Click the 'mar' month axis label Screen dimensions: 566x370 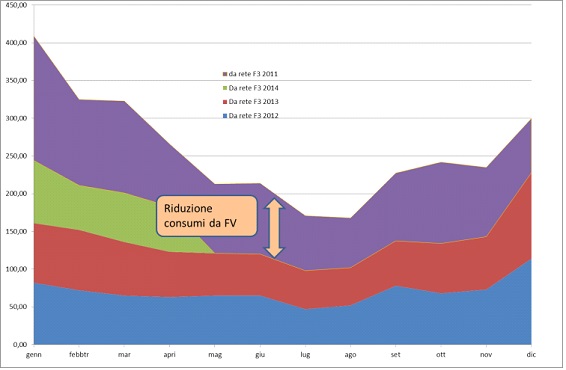coord(124,354)
